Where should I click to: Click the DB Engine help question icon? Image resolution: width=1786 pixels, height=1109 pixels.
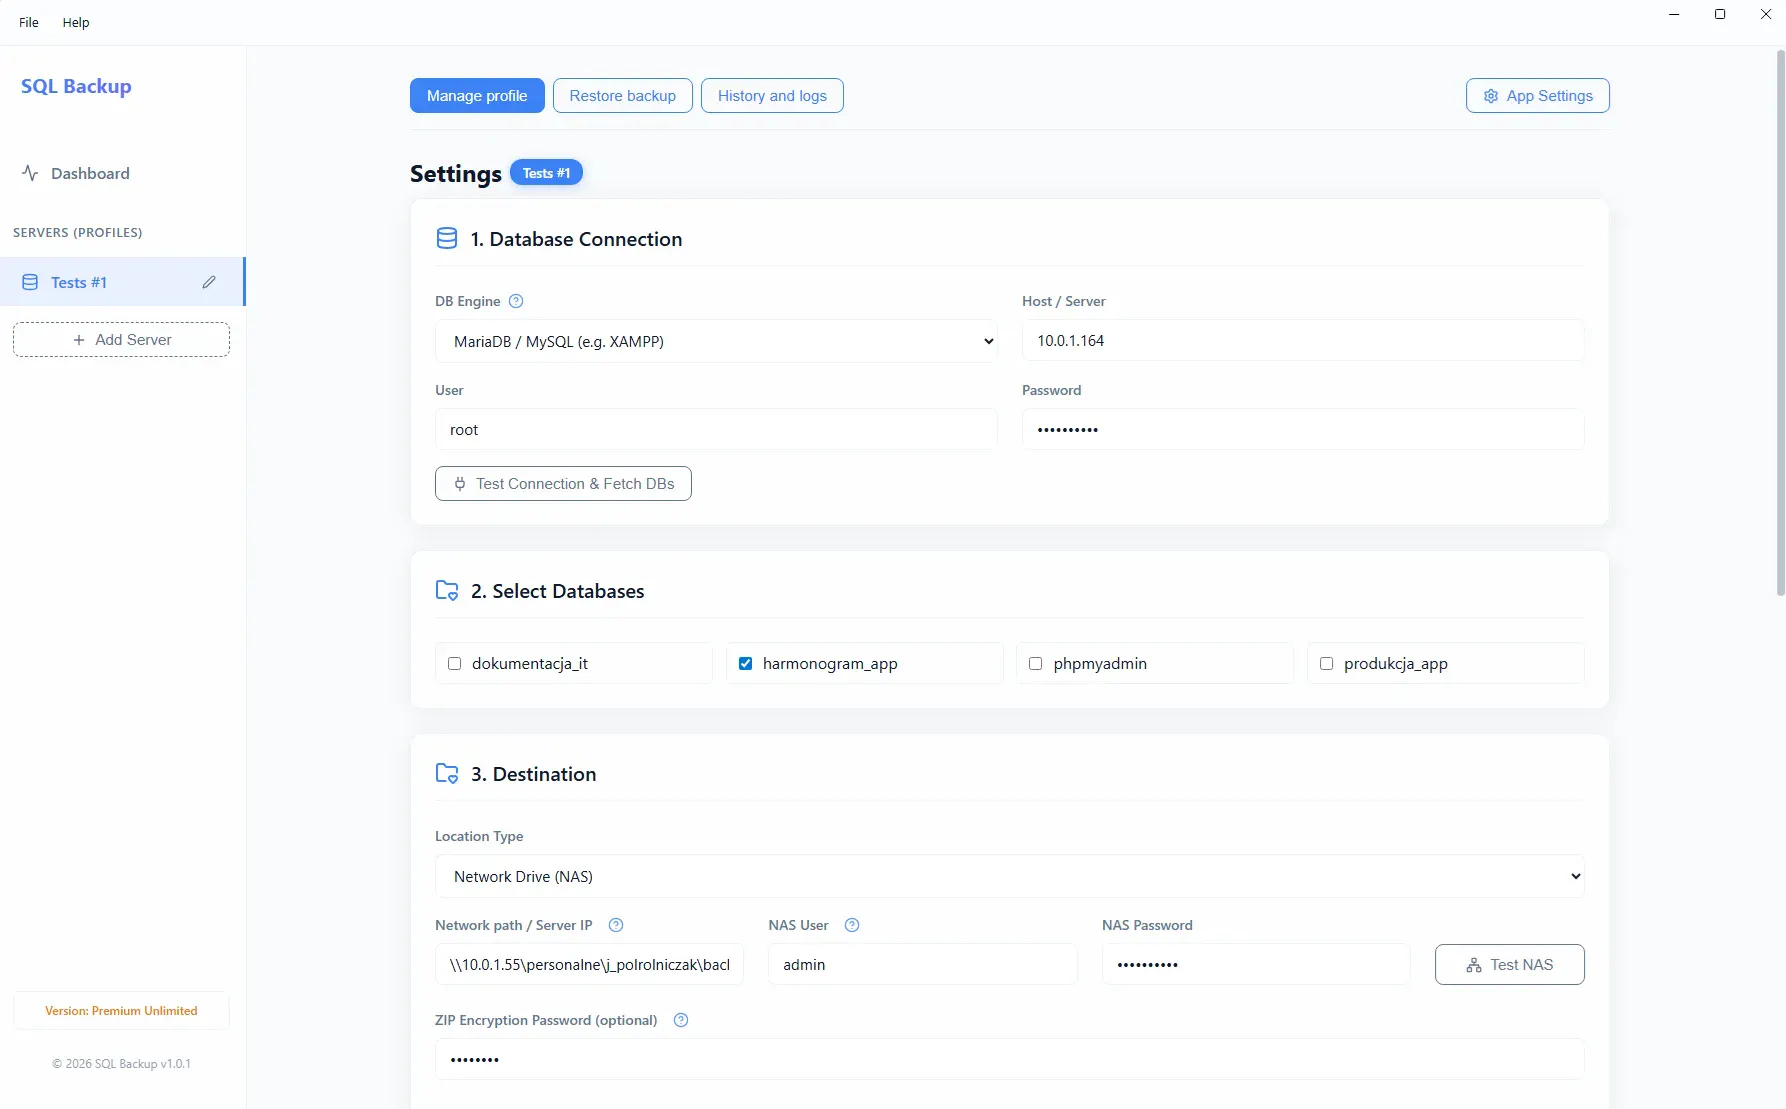[516, 301]
